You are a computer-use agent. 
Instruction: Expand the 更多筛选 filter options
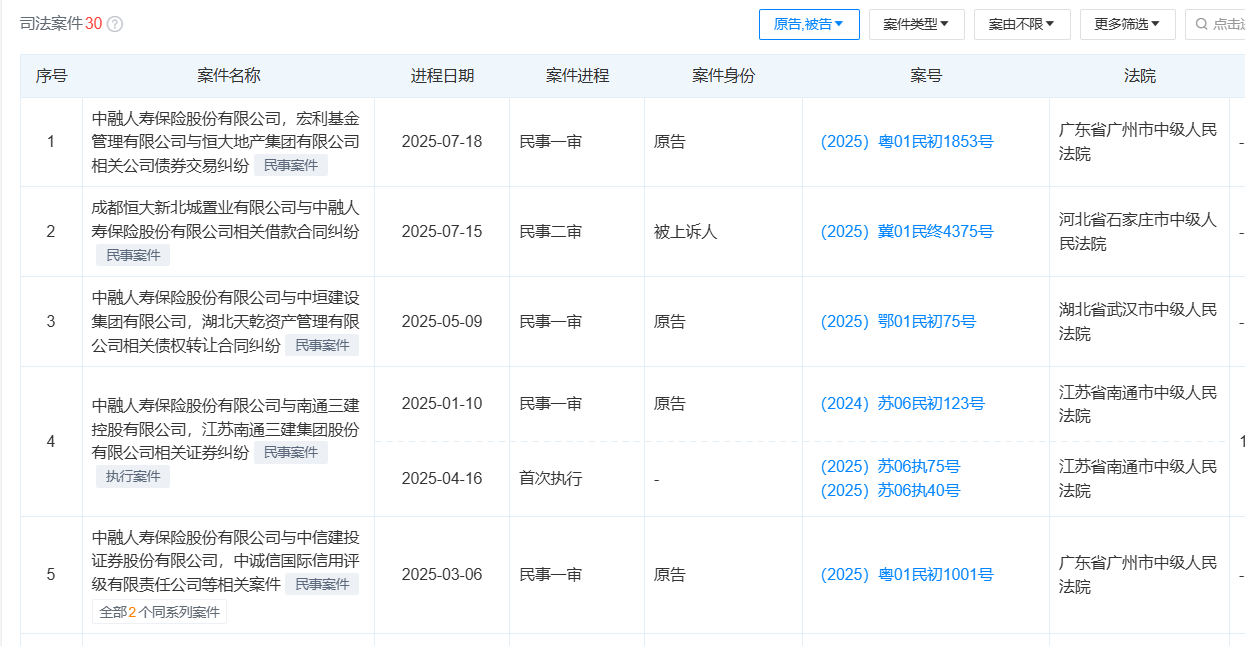click(x=1127, y=23)
